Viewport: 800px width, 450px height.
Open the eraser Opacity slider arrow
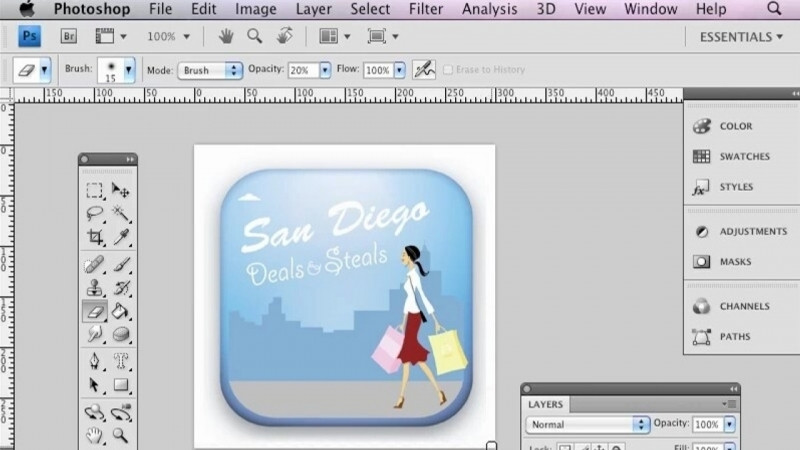click(x=325, y=71)
